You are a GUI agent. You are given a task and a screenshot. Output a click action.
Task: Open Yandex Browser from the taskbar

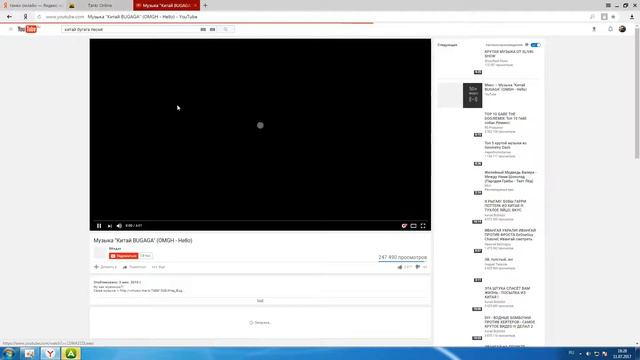coord(50,353)
